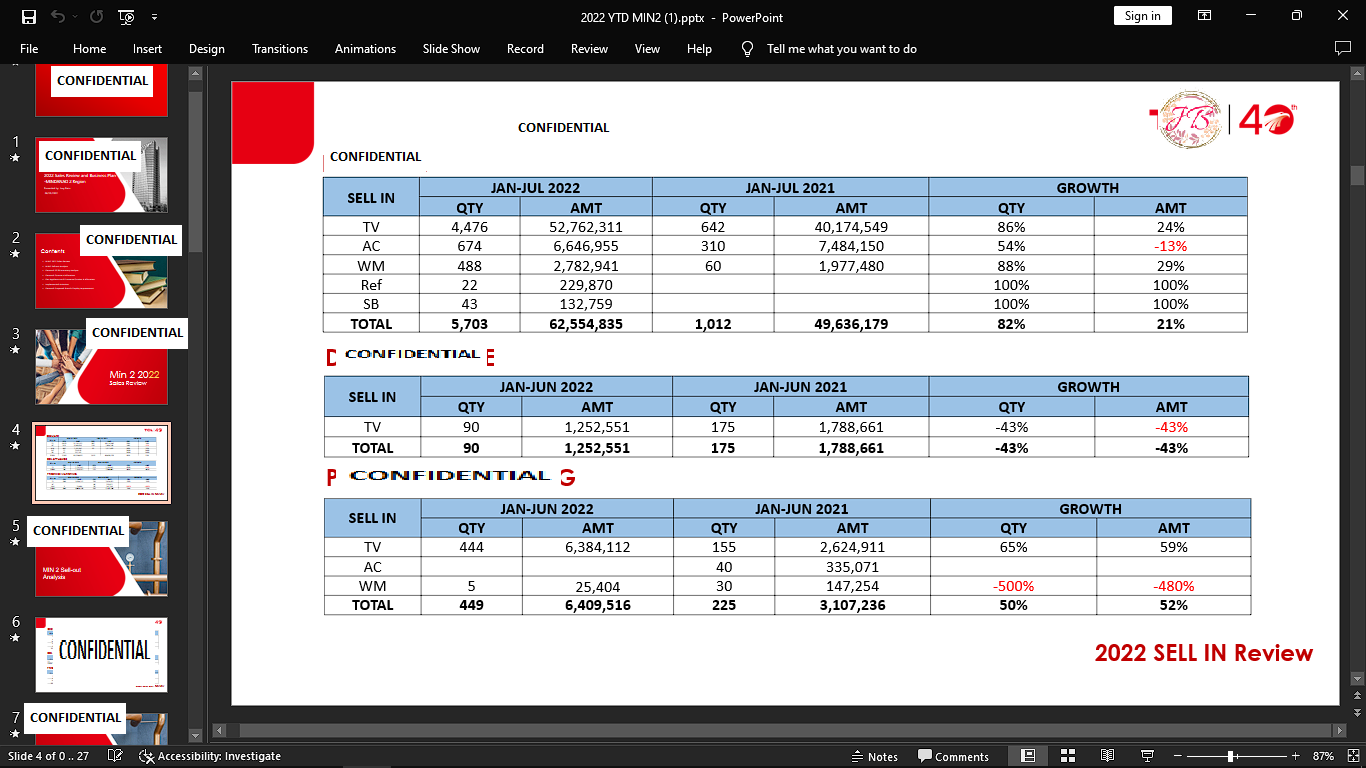Image resolution: width=1366 pixels, height=768 pixels.
Task: Click the red '-480%' growth cell
Action: pyautogui.click(x=1173, y=586)
